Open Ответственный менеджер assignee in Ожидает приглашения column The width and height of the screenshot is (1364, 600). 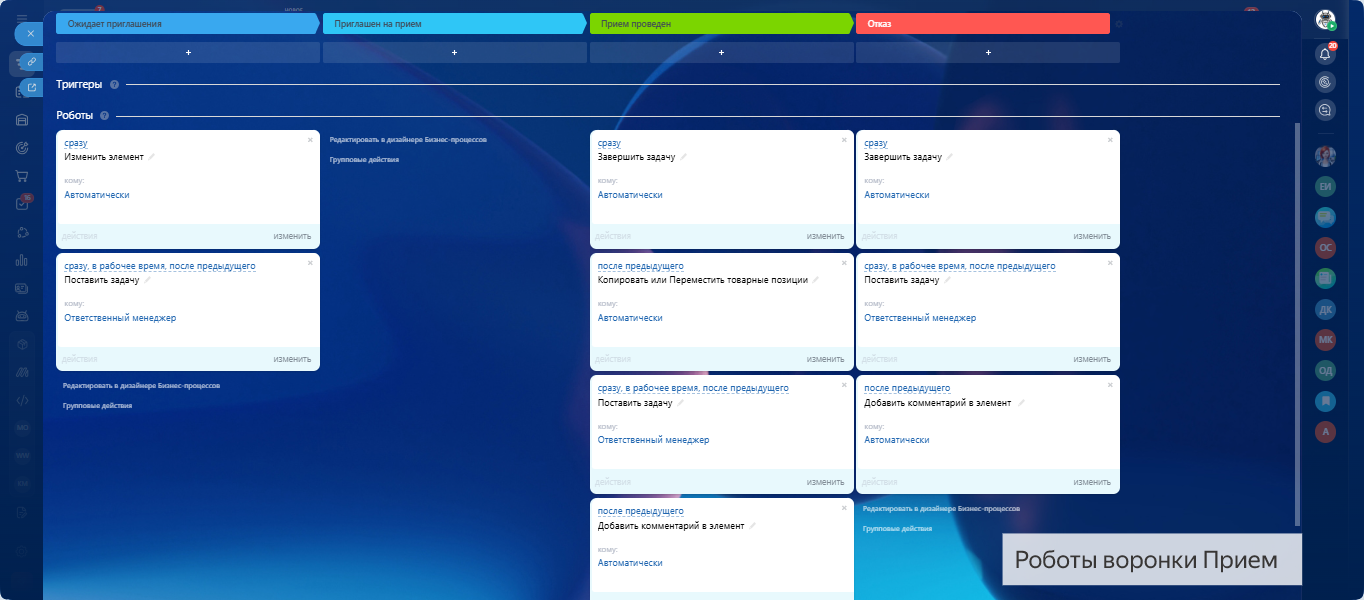(120, 318)
